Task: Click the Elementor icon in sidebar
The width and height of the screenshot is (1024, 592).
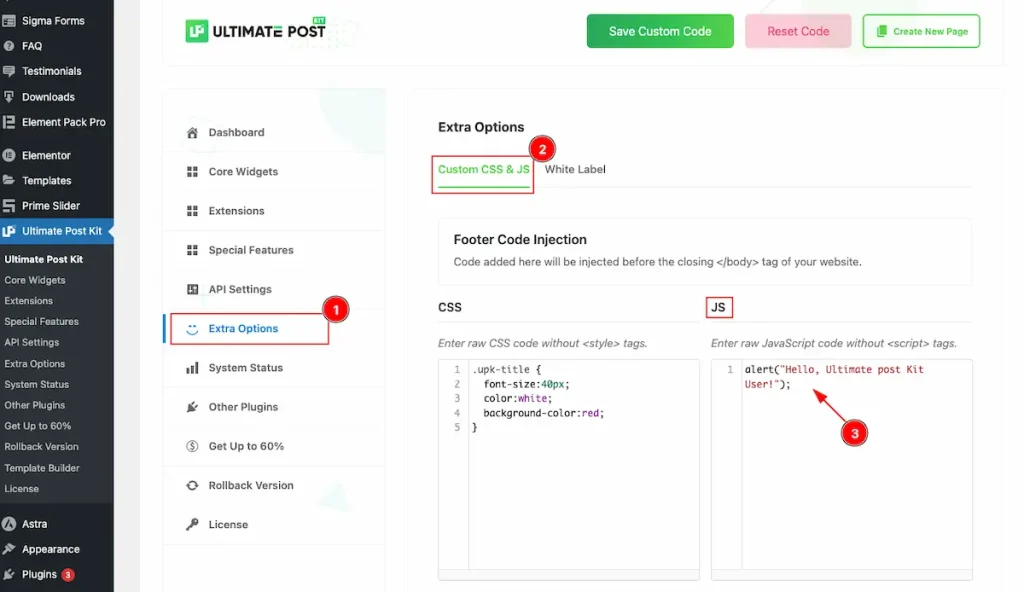Action: click(8, 156)
